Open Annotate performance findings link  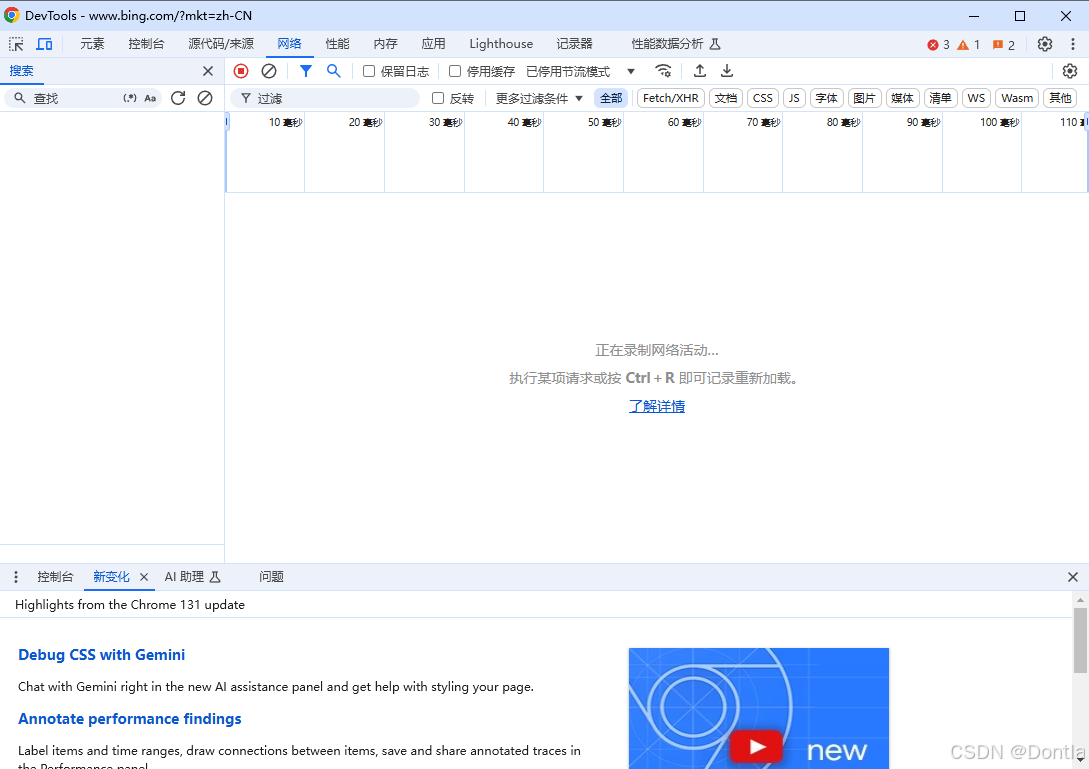(130, 719)
